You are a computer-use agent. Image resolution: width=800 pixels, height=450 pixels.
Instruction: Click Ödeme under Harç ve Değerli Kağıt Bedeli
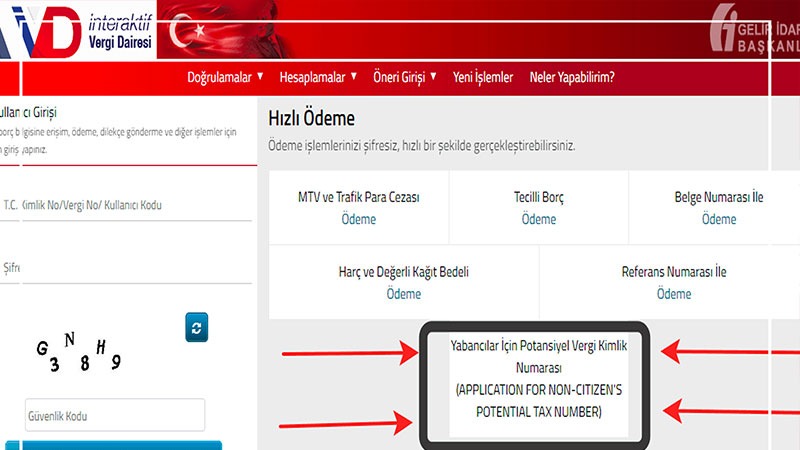tap(404, 294)
